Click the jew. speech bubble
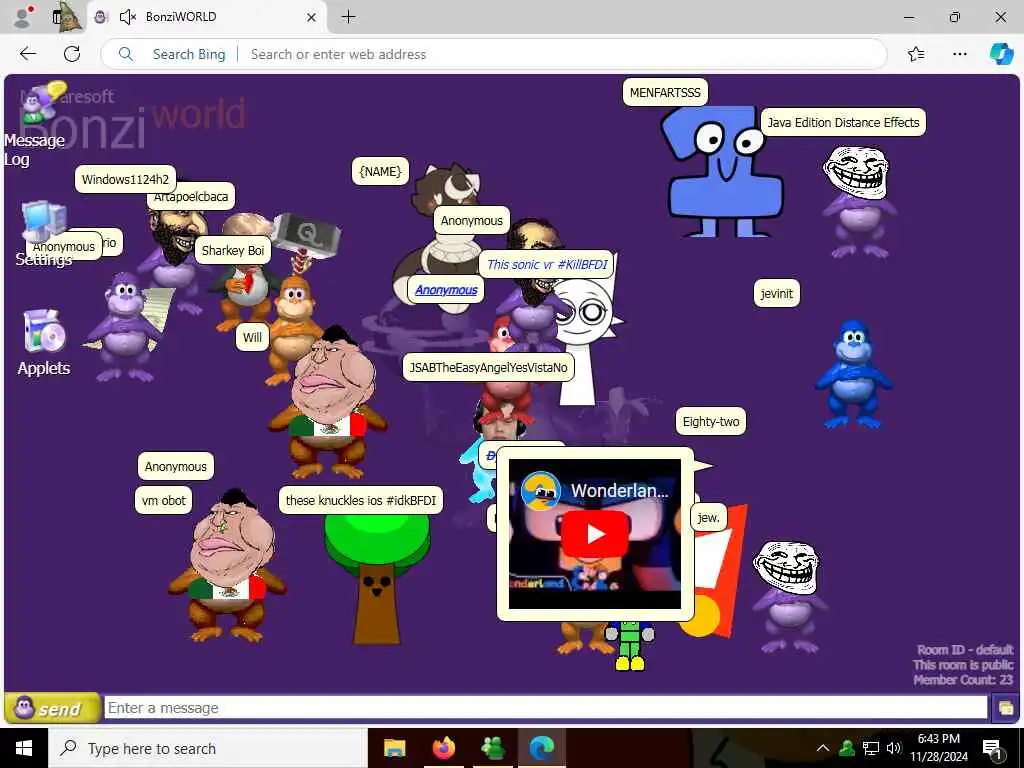Screen dimensions: 1024x768 click(x=709, y=517)
